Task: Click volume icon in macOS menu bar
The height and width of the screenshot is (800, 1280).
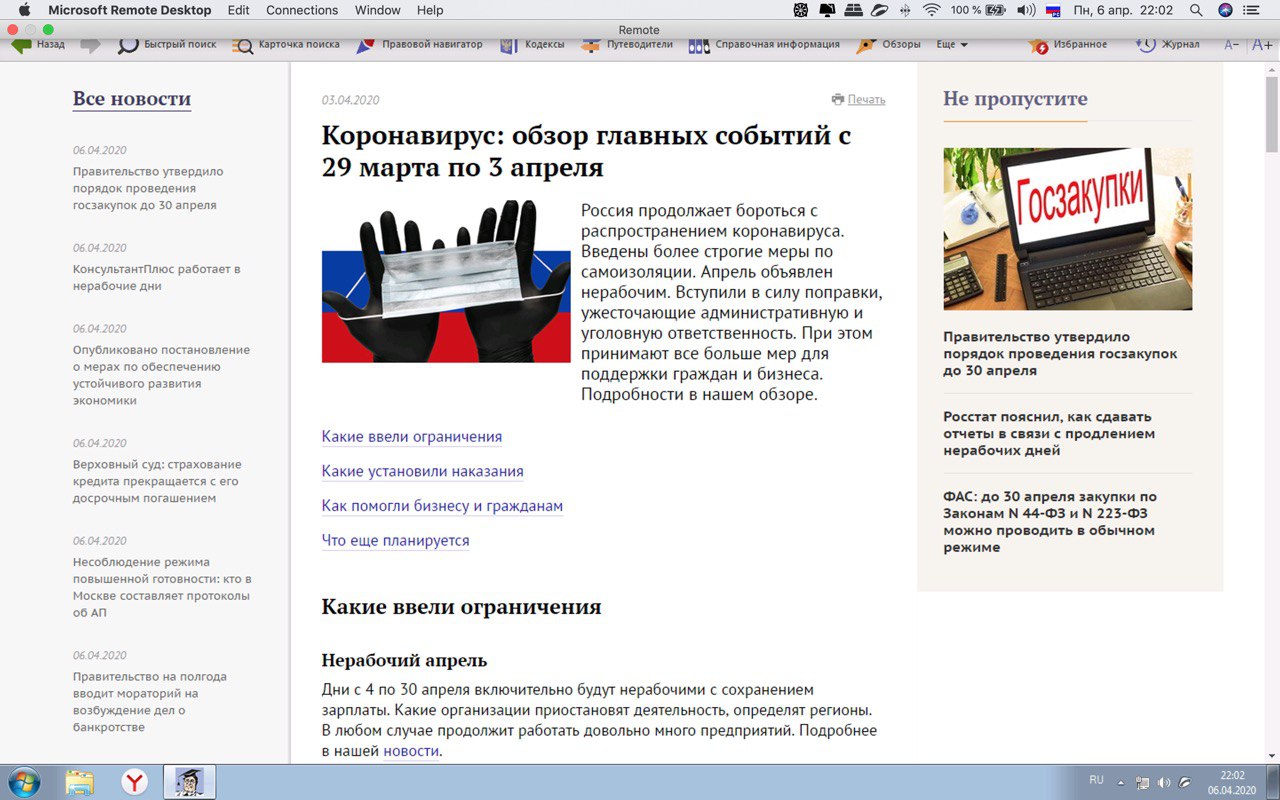Action: coord(1025,10)
